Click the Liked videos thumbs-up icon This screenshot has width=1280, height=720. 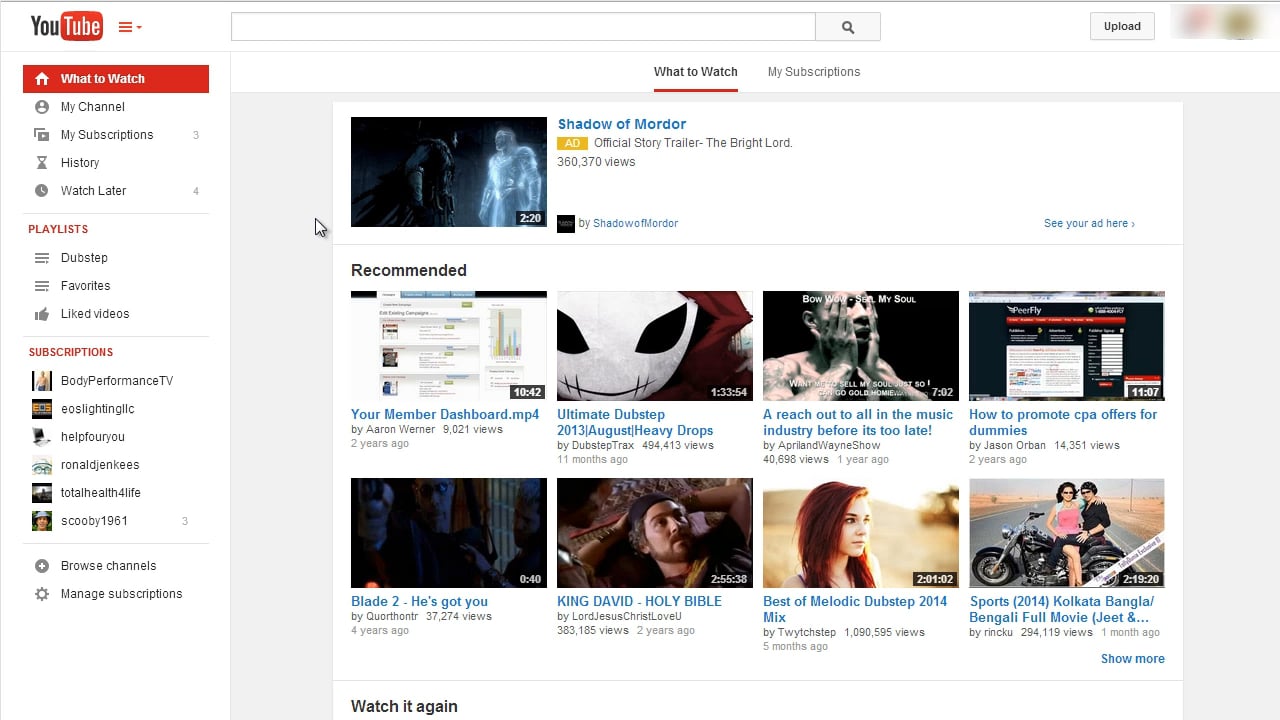point(41,314)
